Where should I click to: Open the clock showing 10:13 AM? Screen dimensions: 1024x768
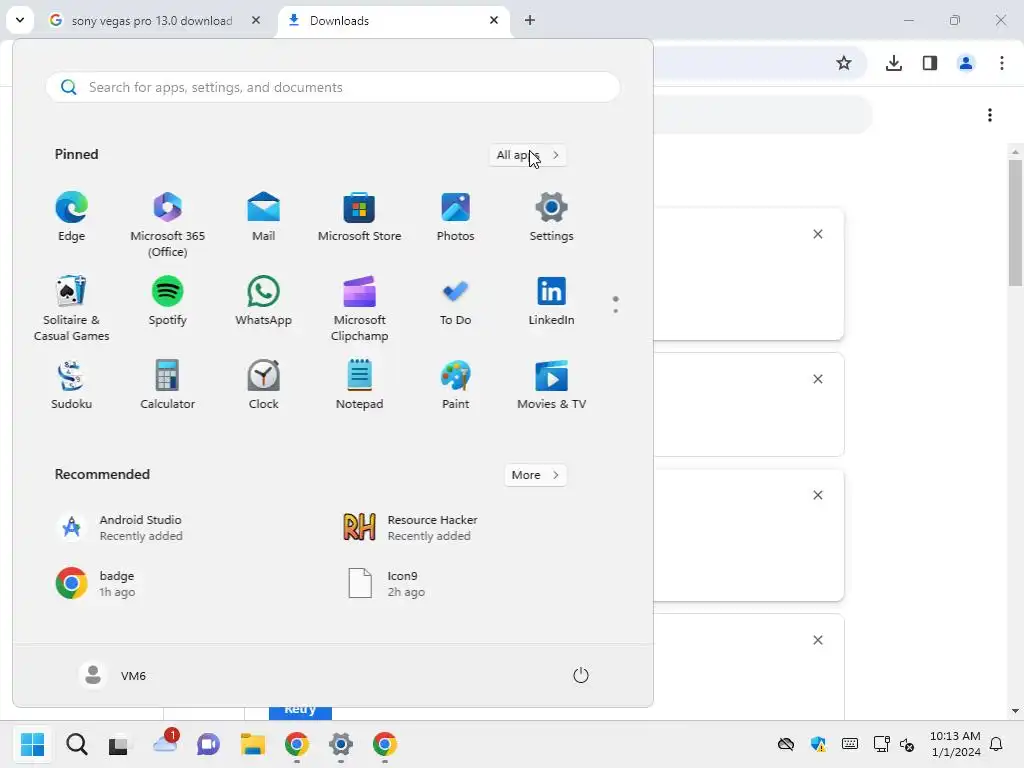(955, 744)
